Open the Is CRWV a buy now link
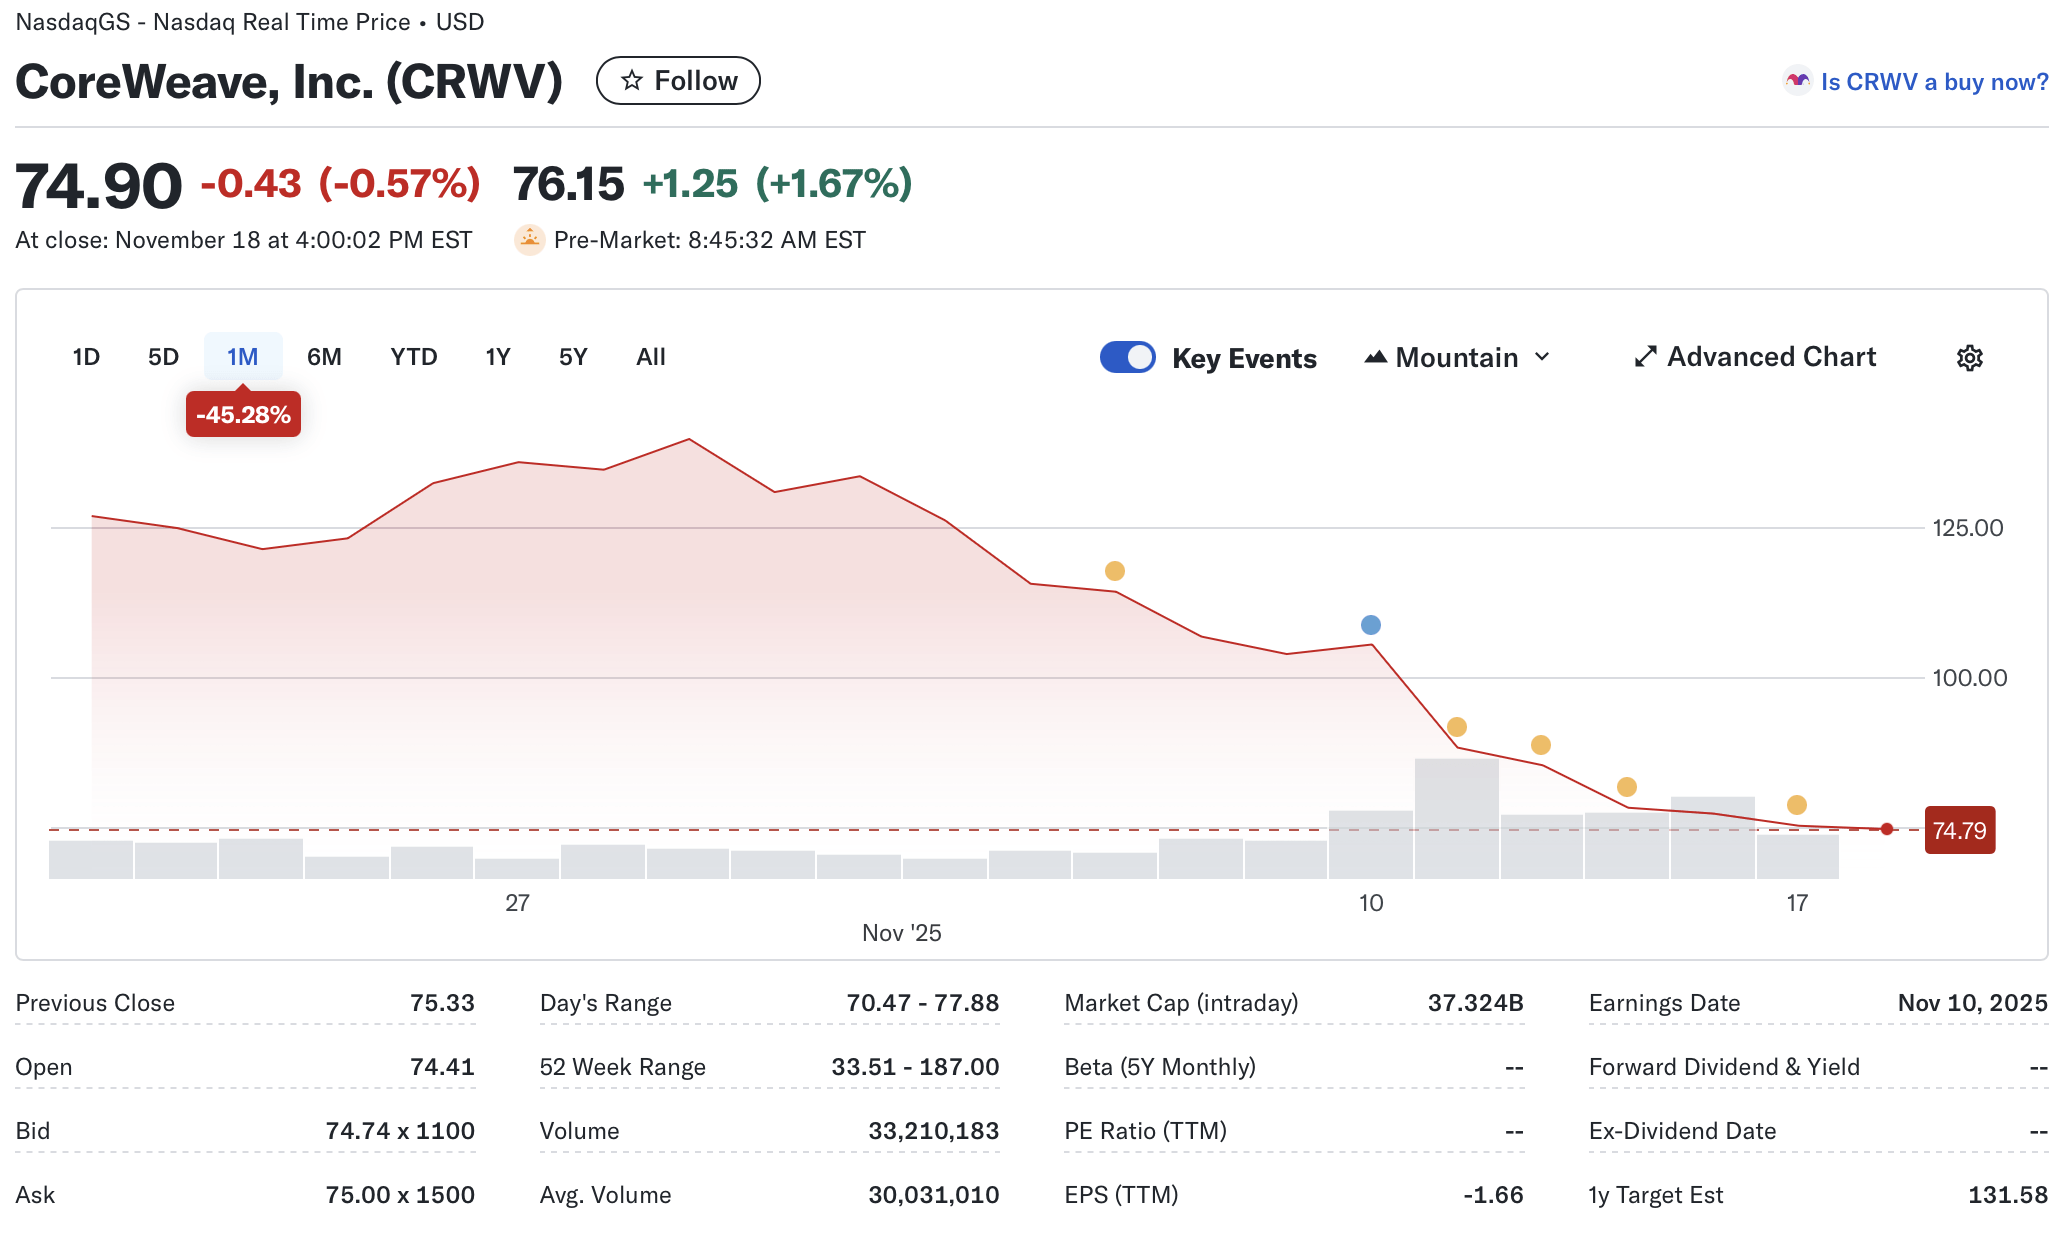The image size is (2068, 1246). pyautogui.click(x=1933, y=81)
